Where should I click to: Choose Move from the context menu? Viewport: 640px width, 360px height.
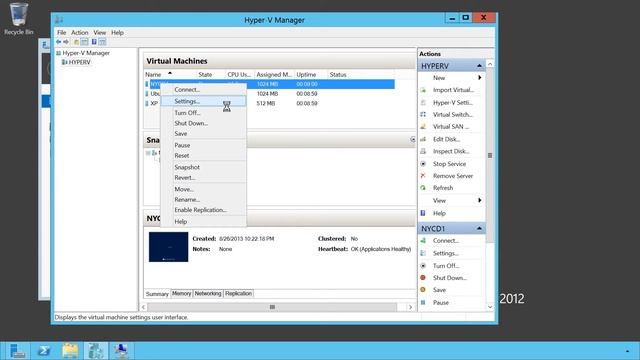pyautogui.click(x=203, y=189)
